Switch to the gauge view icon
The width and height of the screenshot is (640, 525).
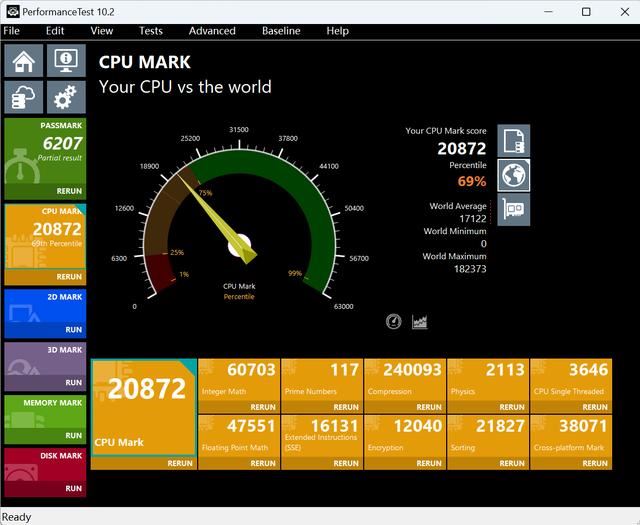(393, 321)
